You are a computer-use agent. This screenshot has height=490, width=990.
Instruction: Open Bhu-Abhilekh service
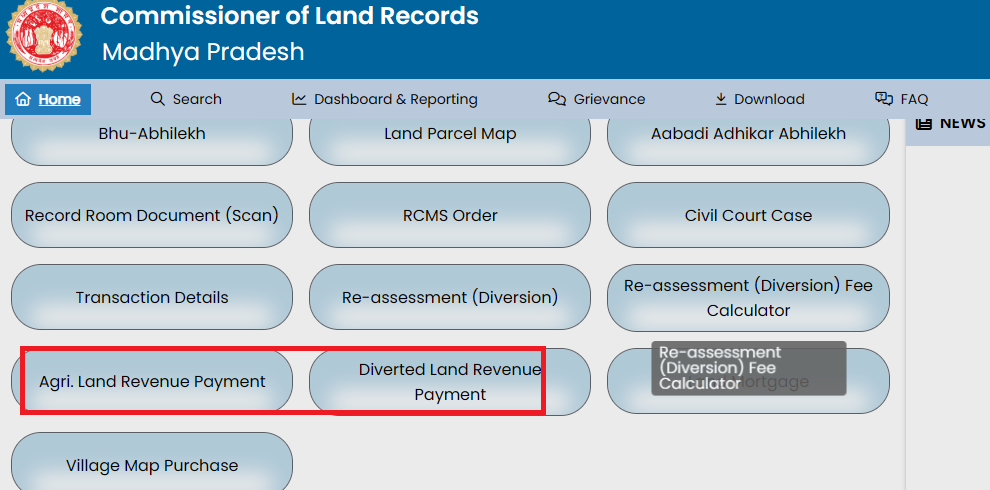tap(152, 136)
